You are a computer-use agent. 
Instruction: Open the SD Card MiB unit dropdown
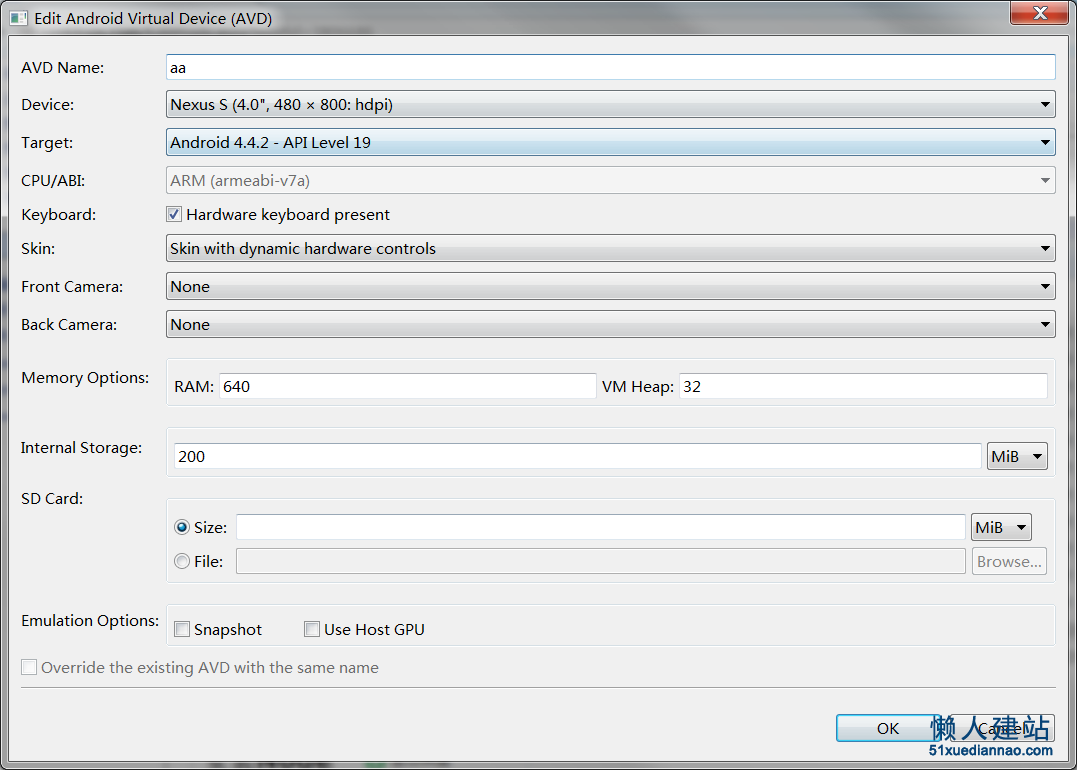point(1001,528)
